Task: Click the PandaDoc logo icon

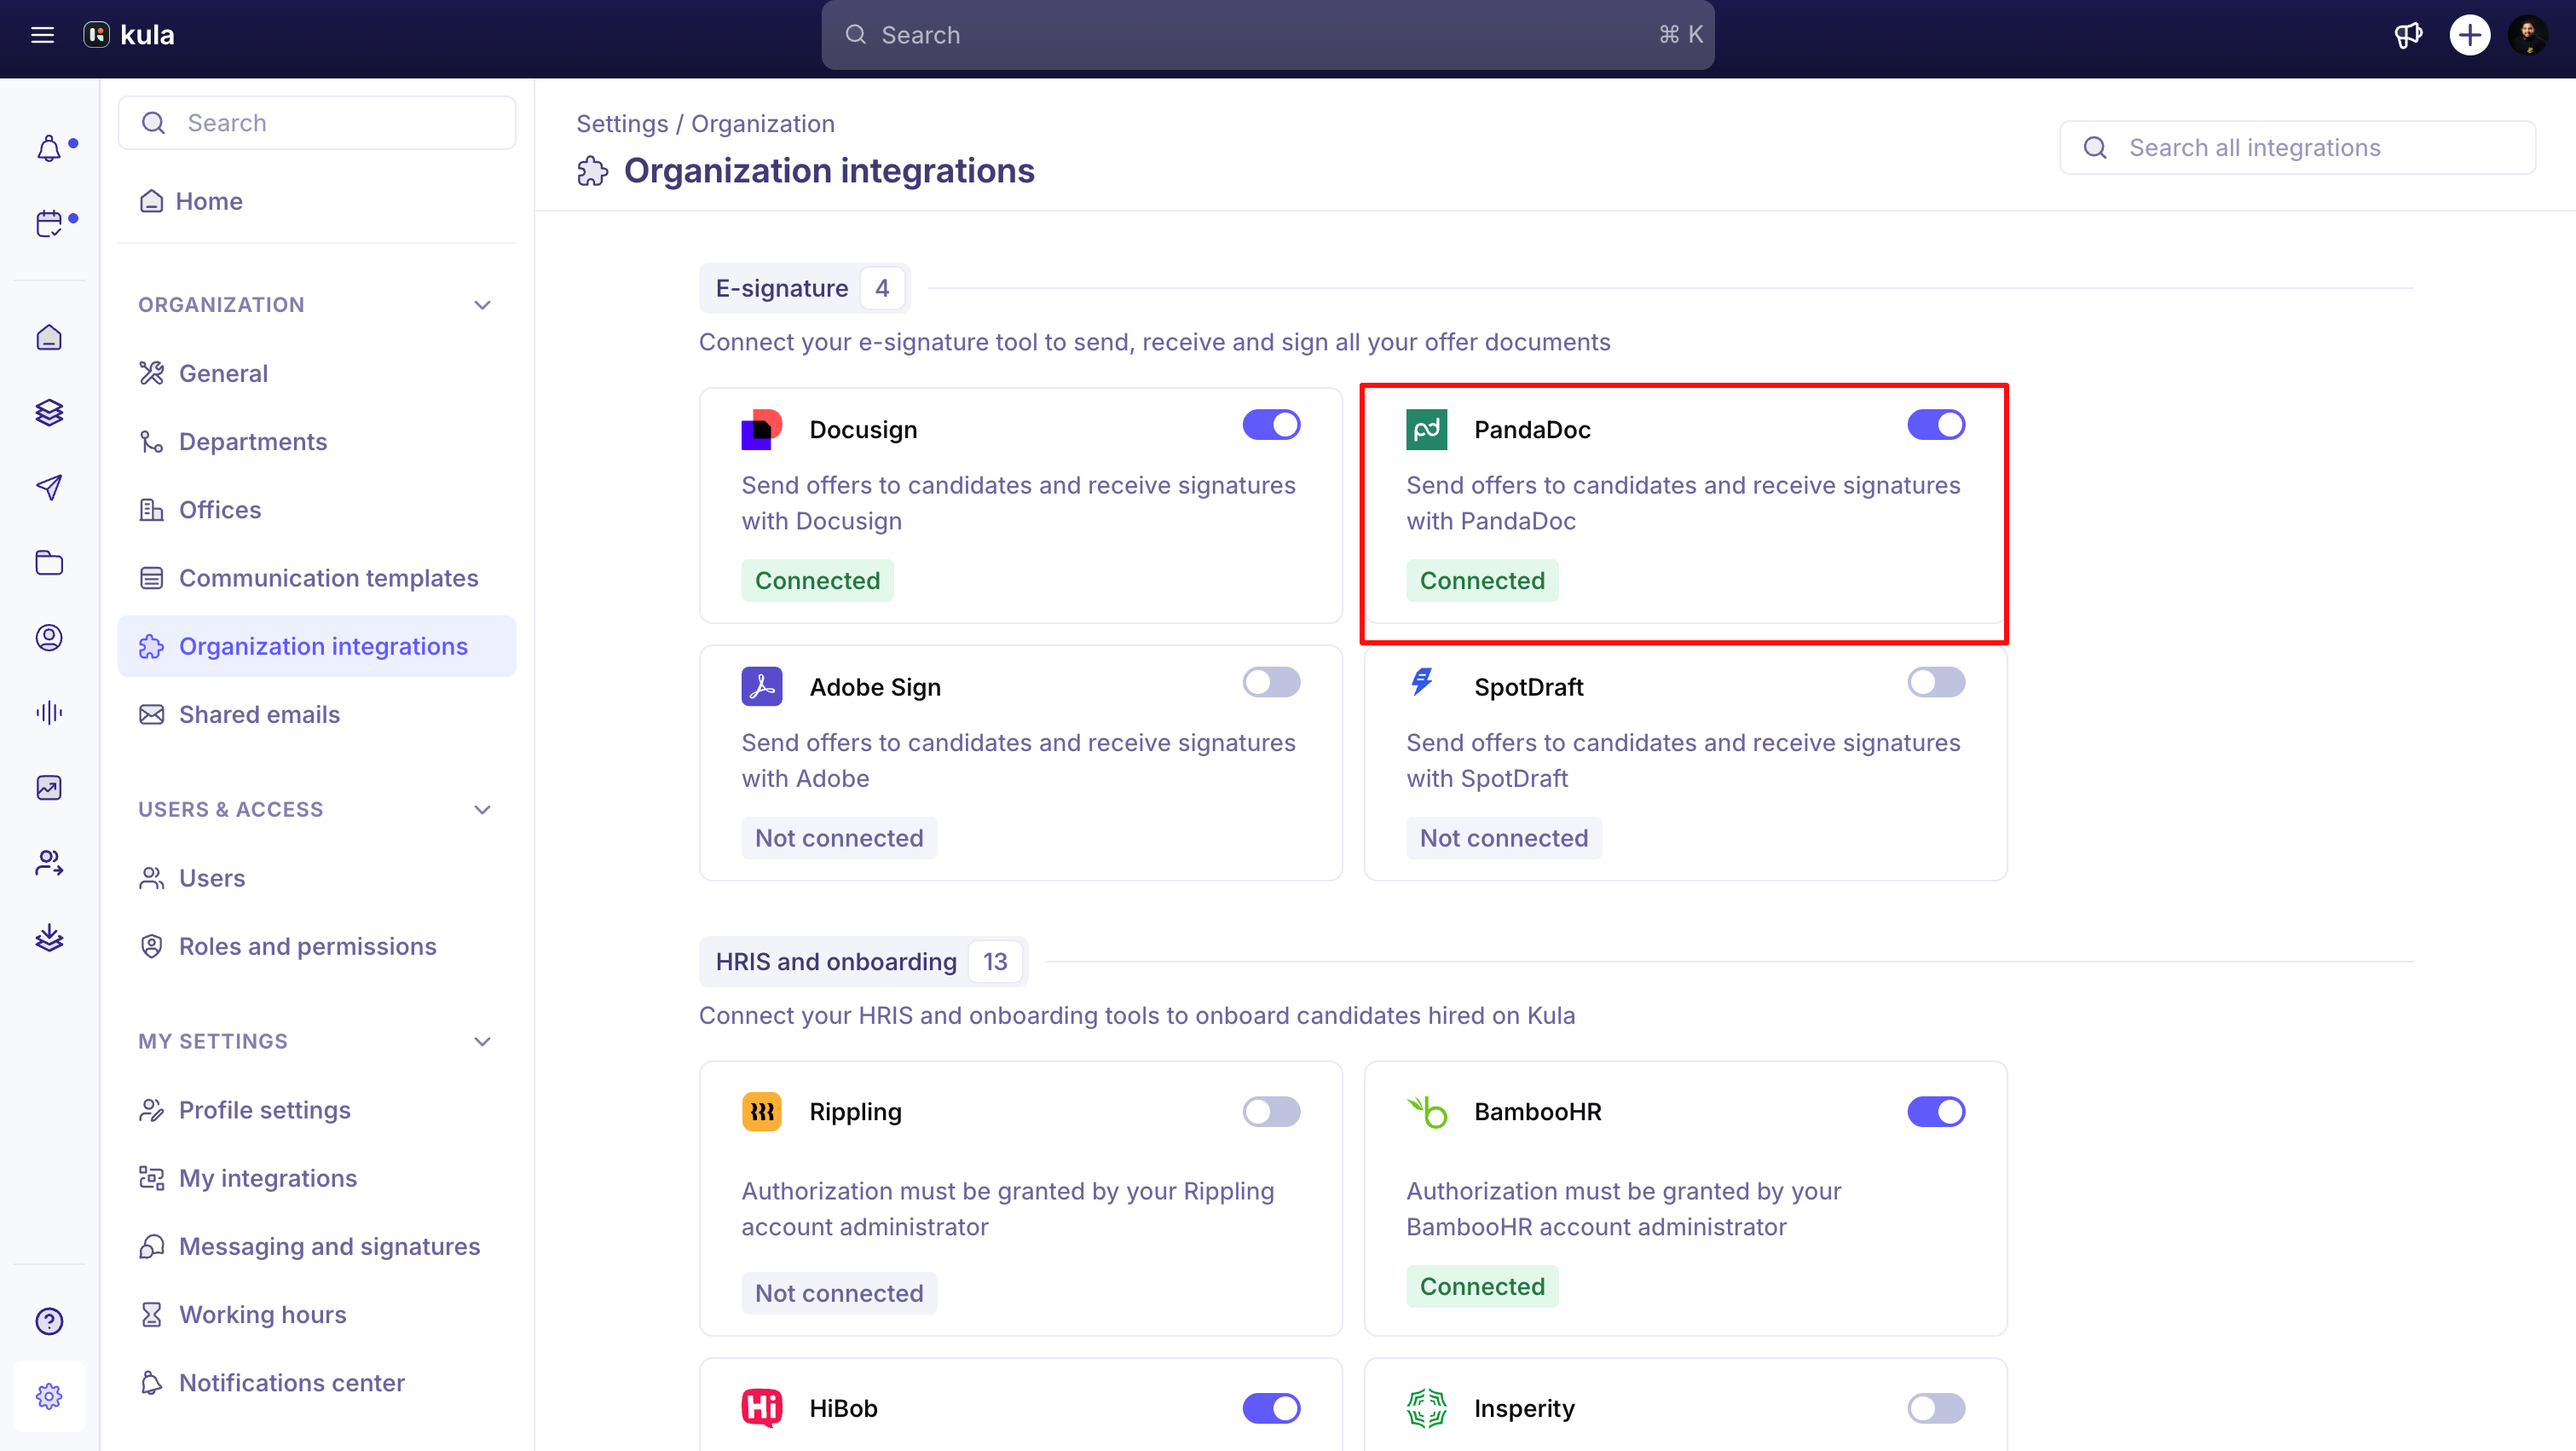Action: pos(1426,430)
